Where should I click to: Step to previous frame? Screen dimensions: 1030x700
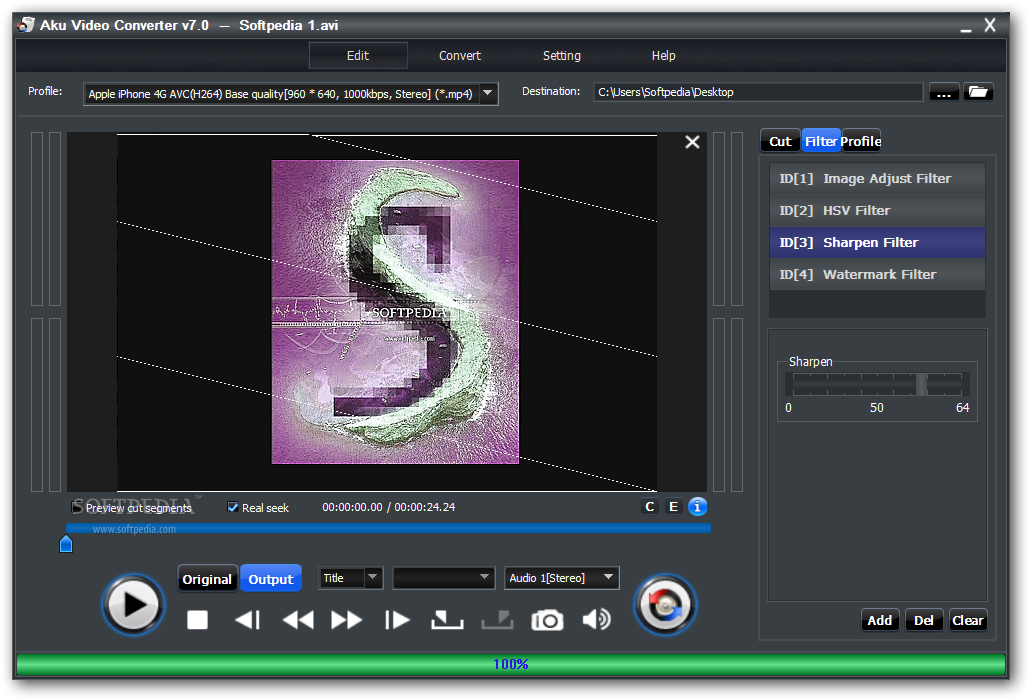[x=248, y=620]
